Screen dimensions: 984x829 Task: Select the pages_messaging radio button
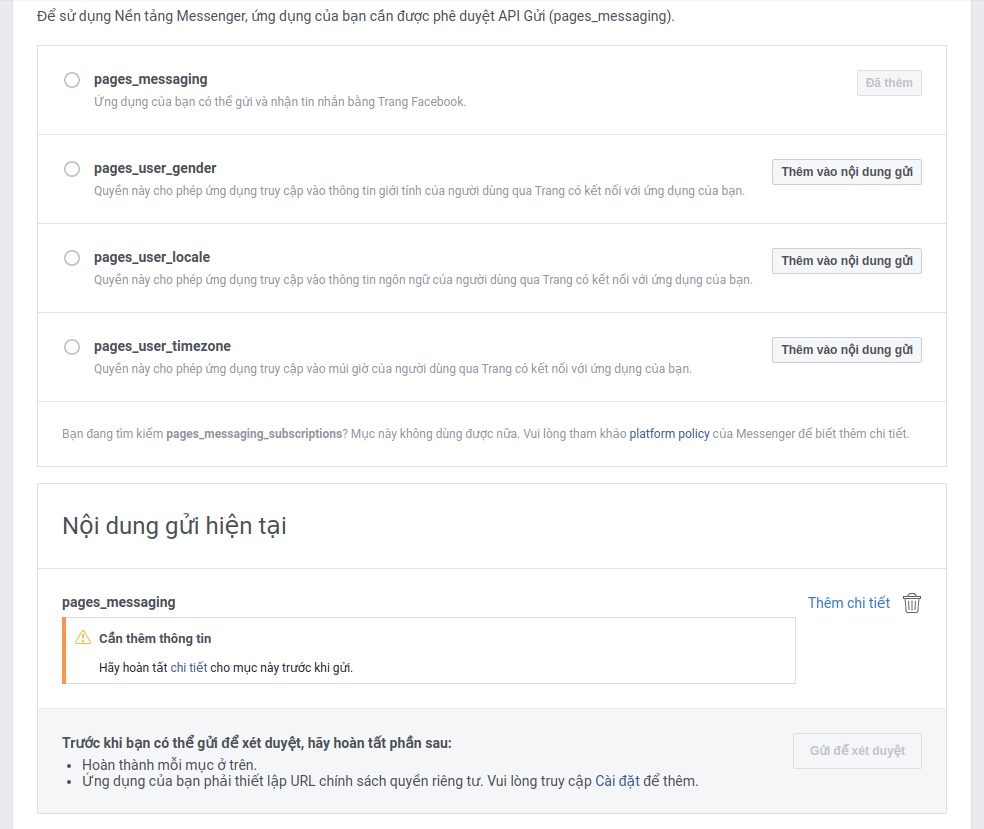coord(72,80)
